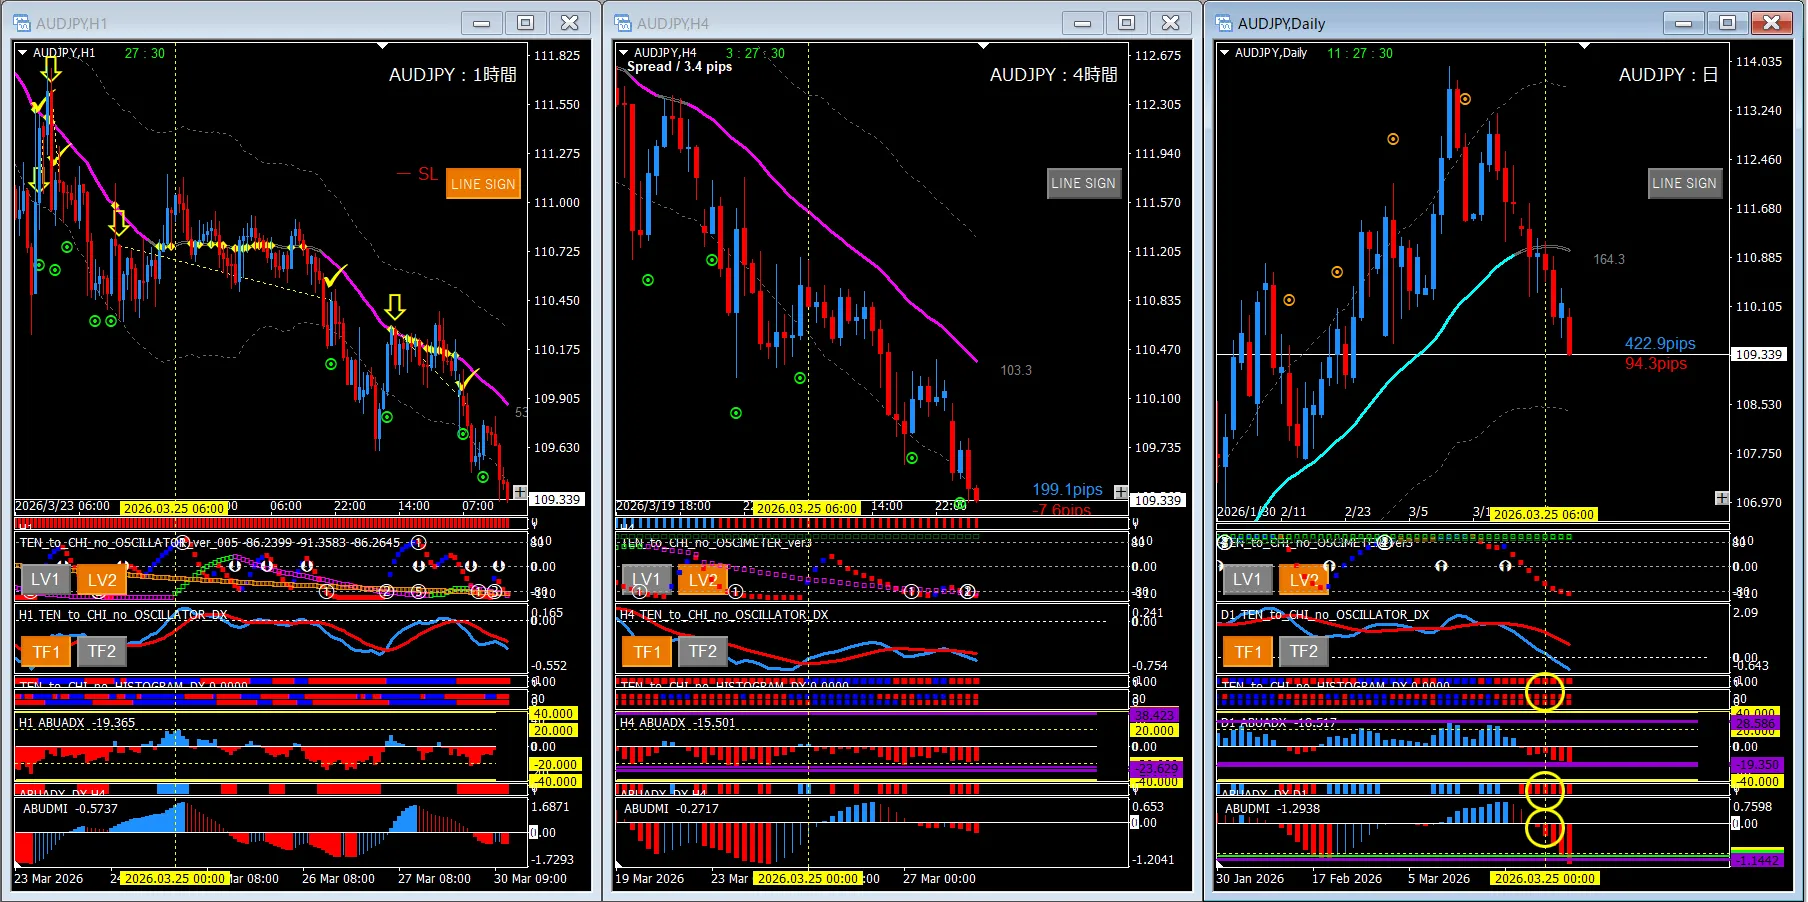Maximize the AUDJPY,H4 chart window
The width and height of the screenshot is (1808, 902).
(1126, 22)
